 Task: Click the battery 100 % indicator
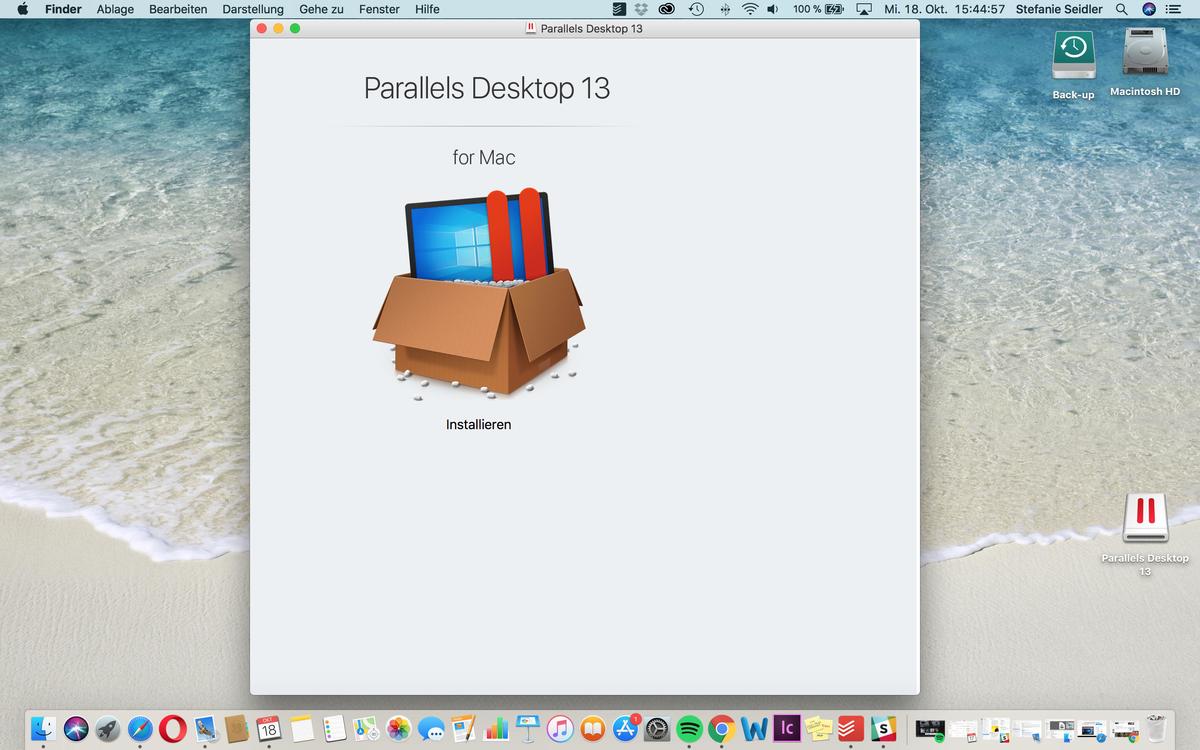818,9
